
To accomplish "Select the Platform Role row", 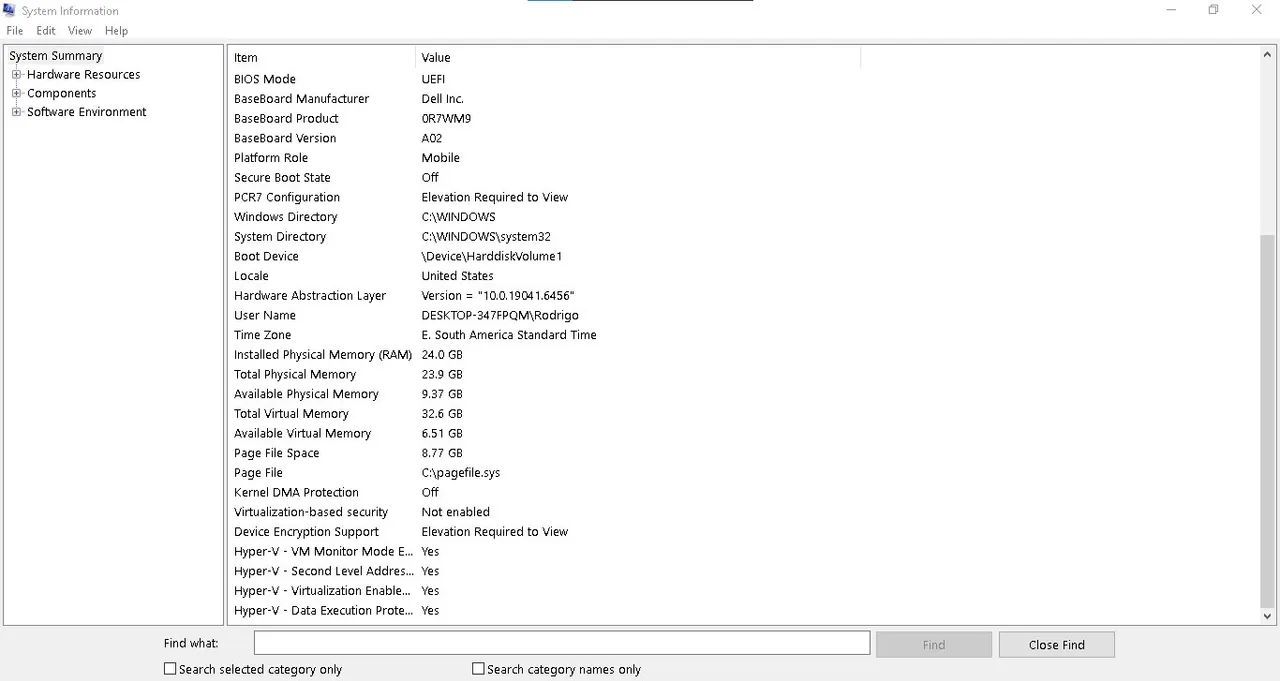I will pyautogui.click(x=743, y=158).
